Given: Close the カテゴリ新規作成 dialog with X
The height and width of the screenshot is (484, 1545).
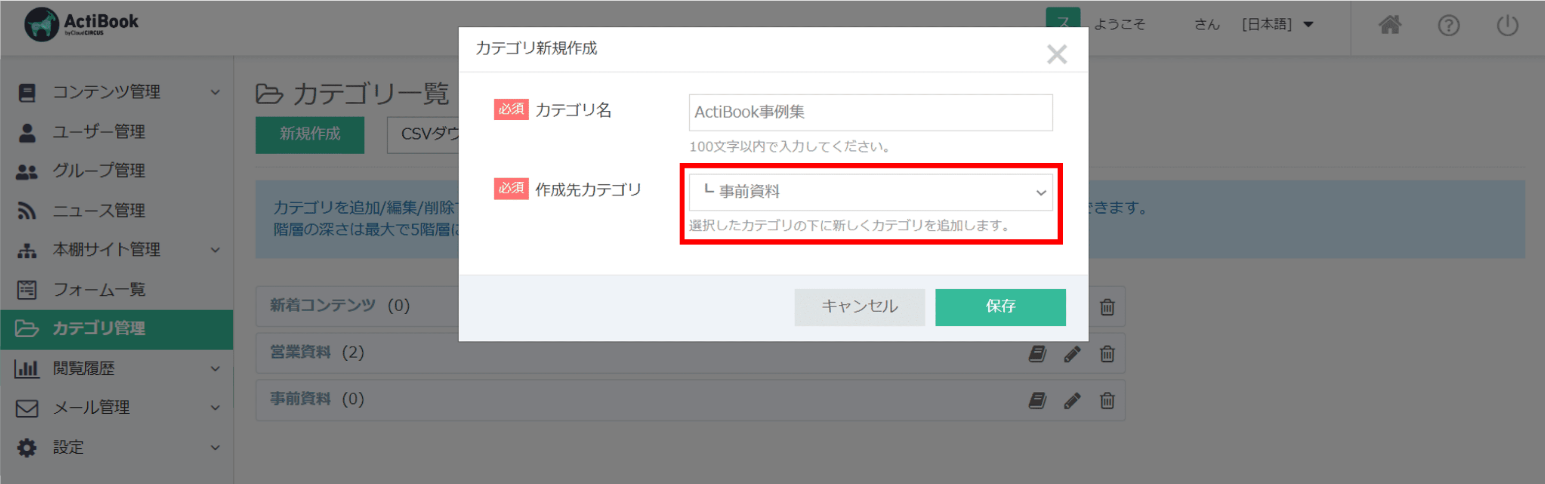Looking at the screenshot, I should coord(1056,54).
